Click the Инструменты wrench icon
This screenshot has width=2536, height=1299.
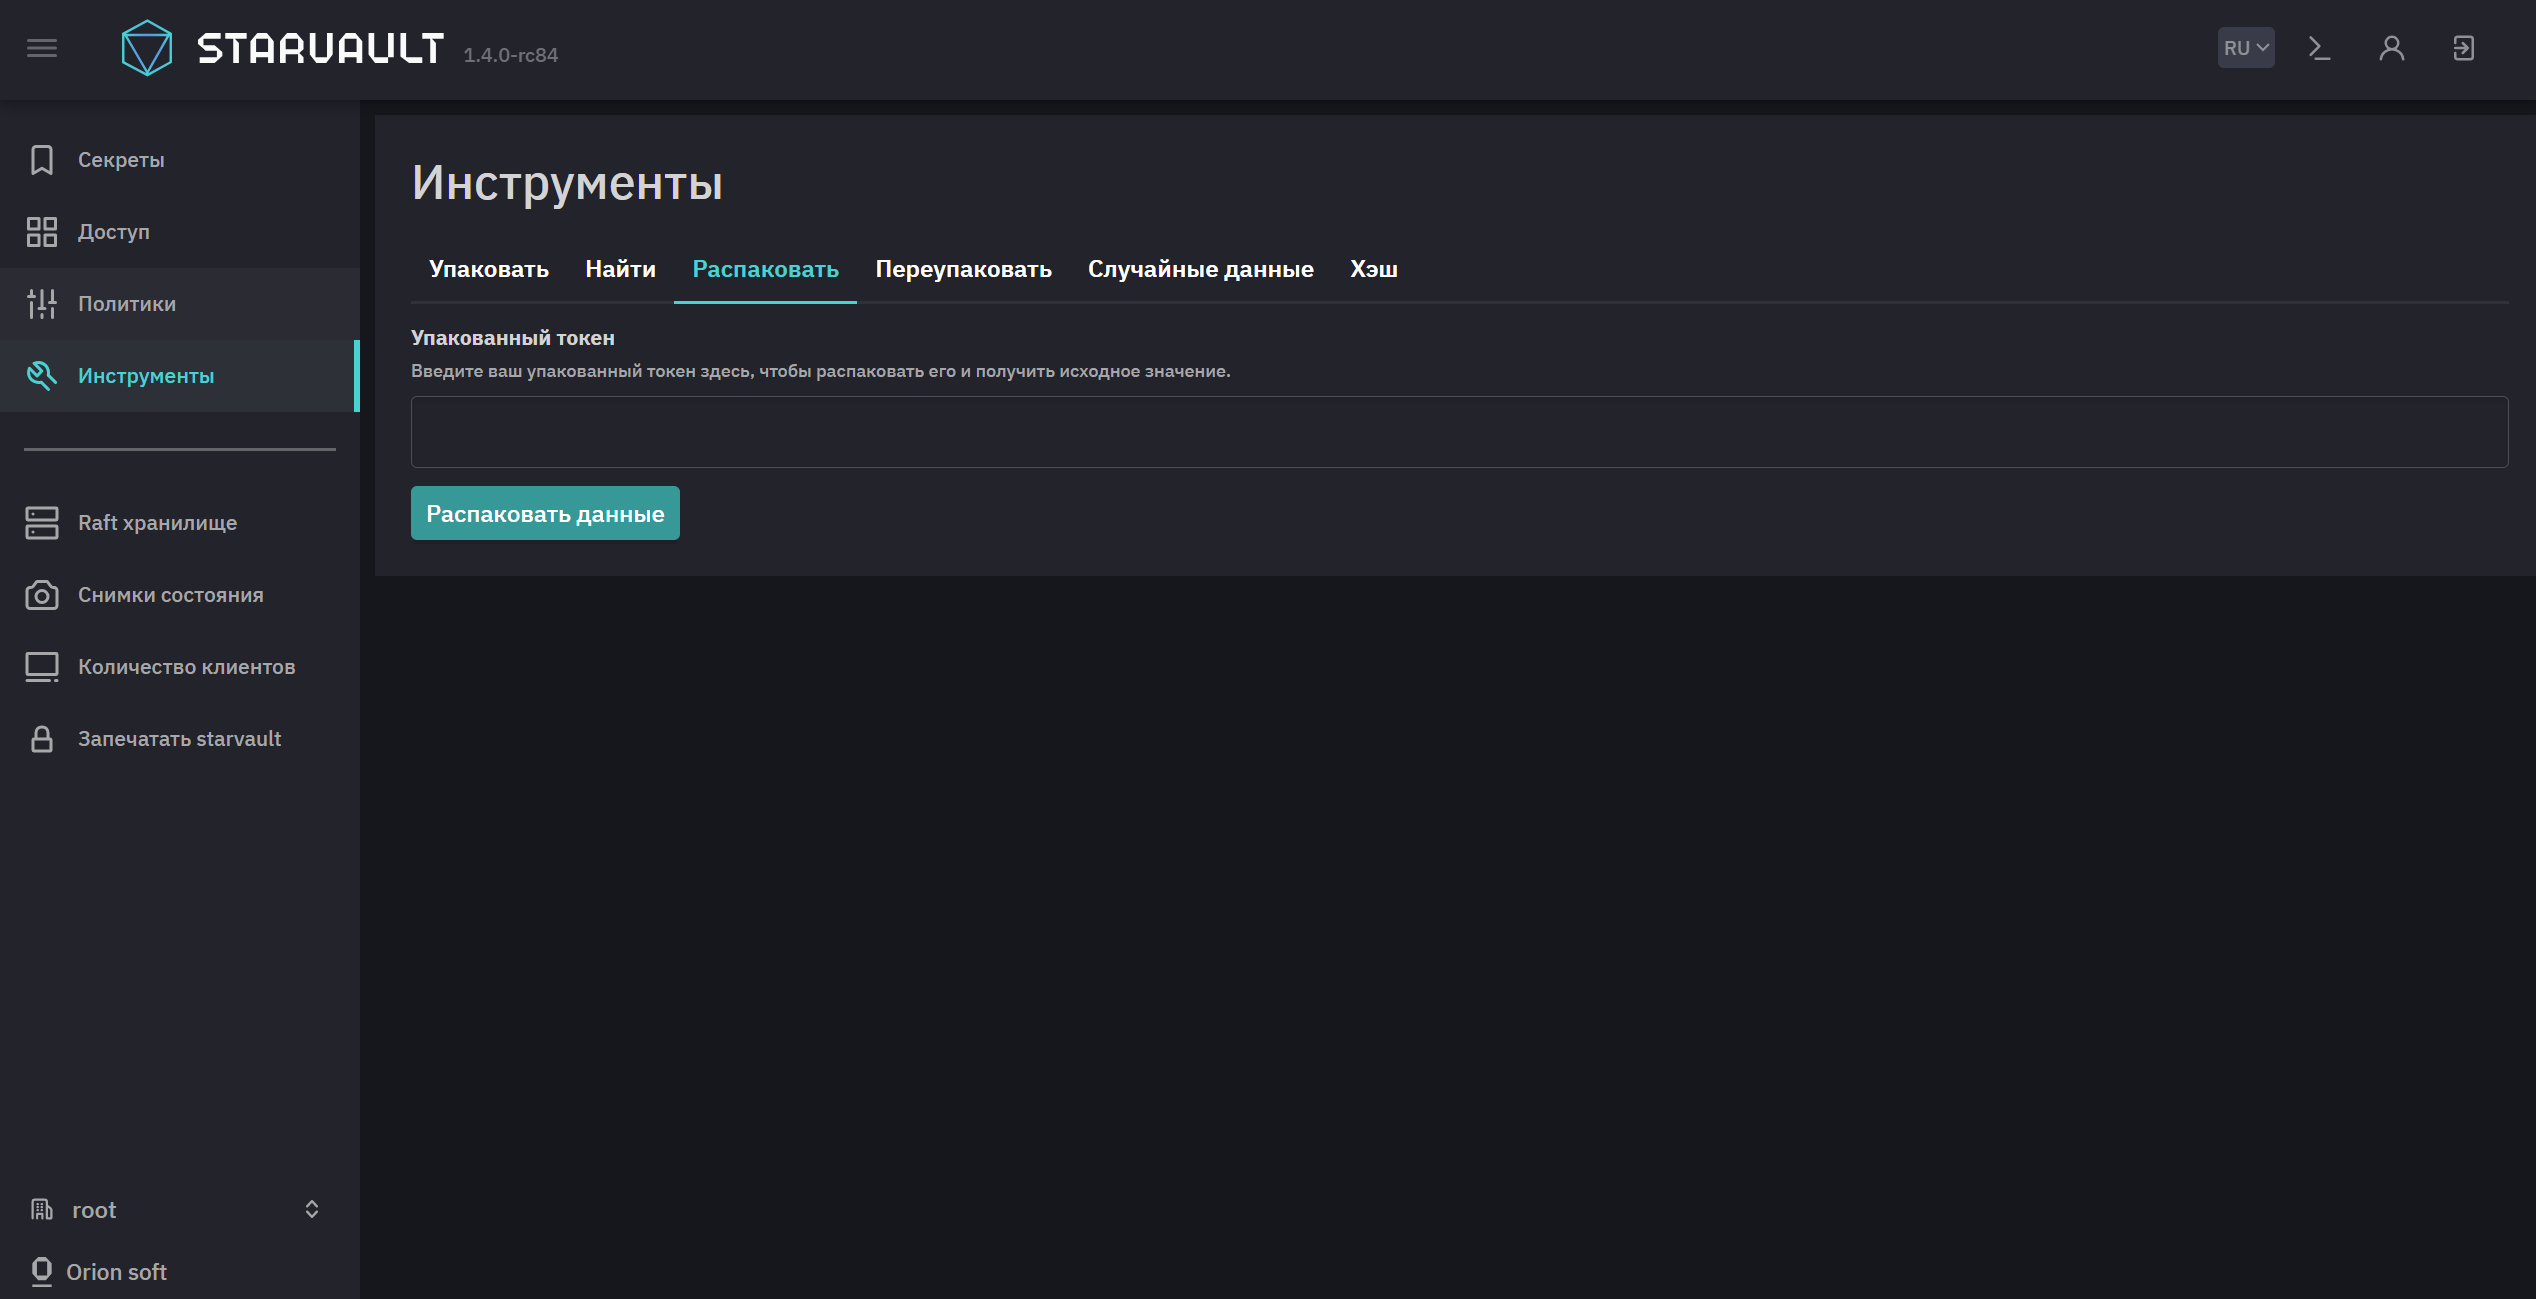pyautogui.click(x=42, y=376)
